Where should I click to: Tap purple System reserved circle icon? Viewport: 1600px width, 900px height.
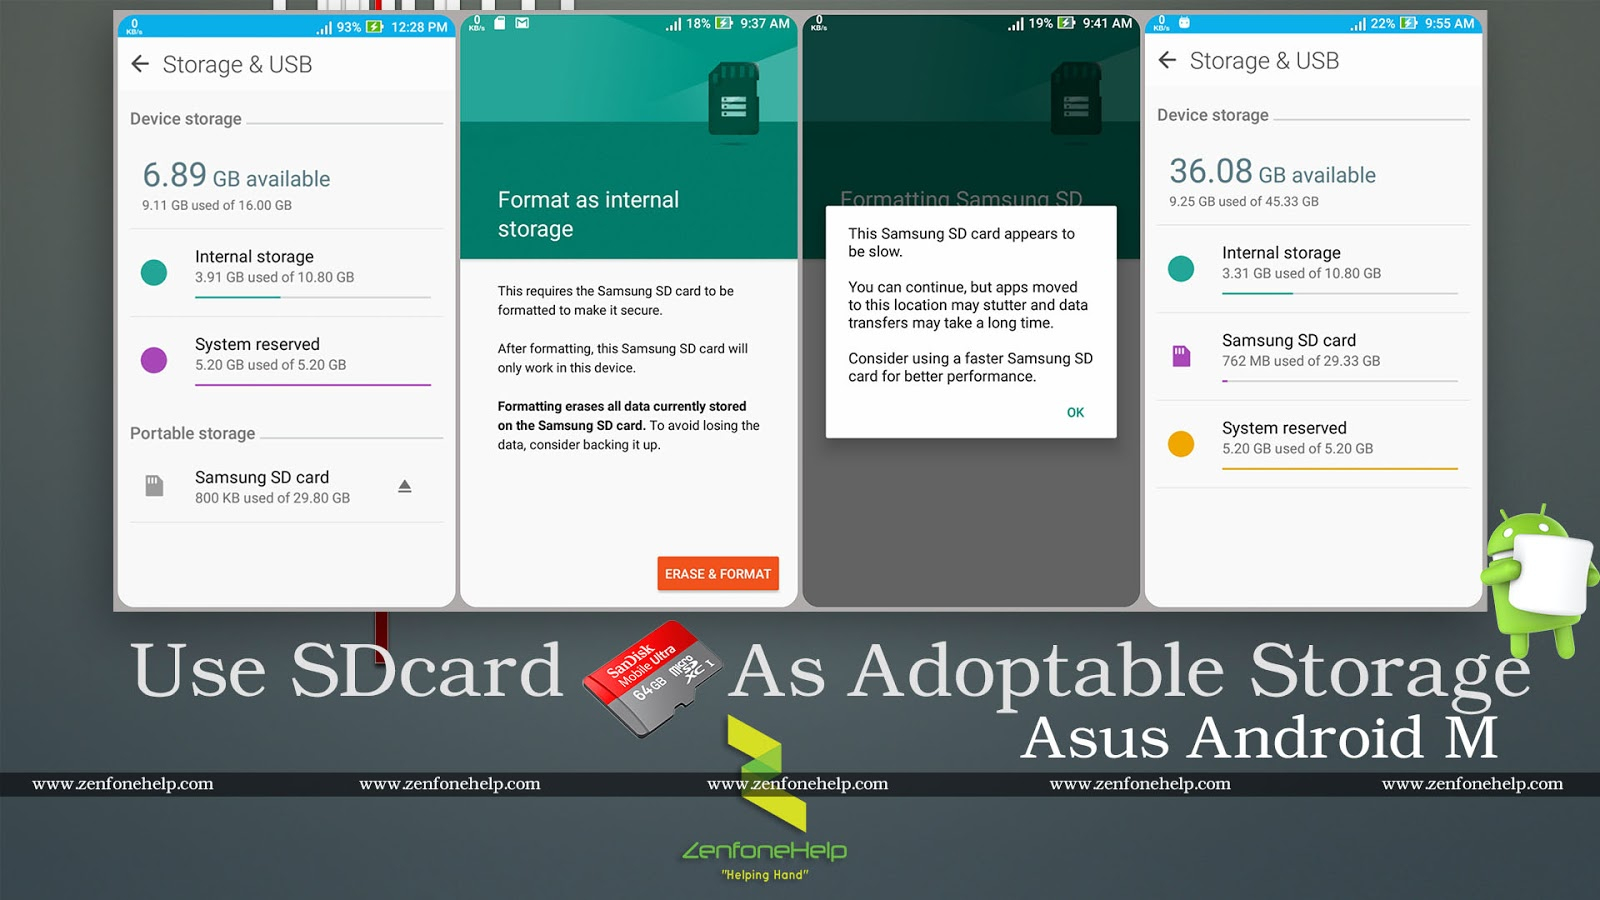[x=154, y=360]
